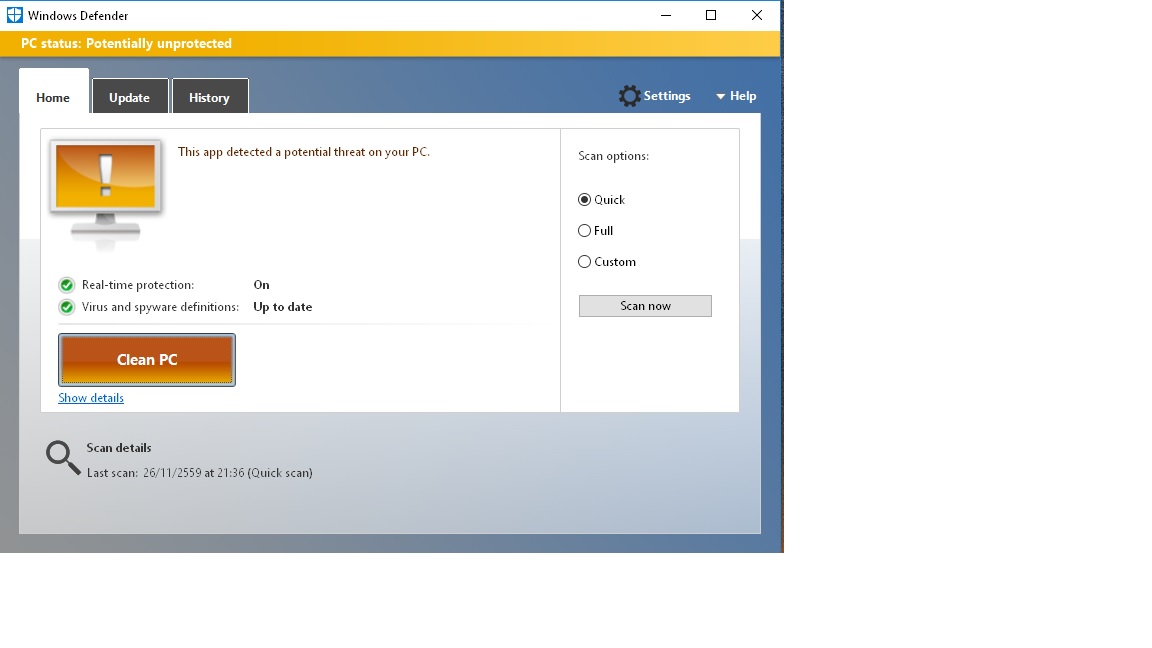This screenshot has width=1152, height=648.
Task: Click the Settings label text
Action: [667, 96]
